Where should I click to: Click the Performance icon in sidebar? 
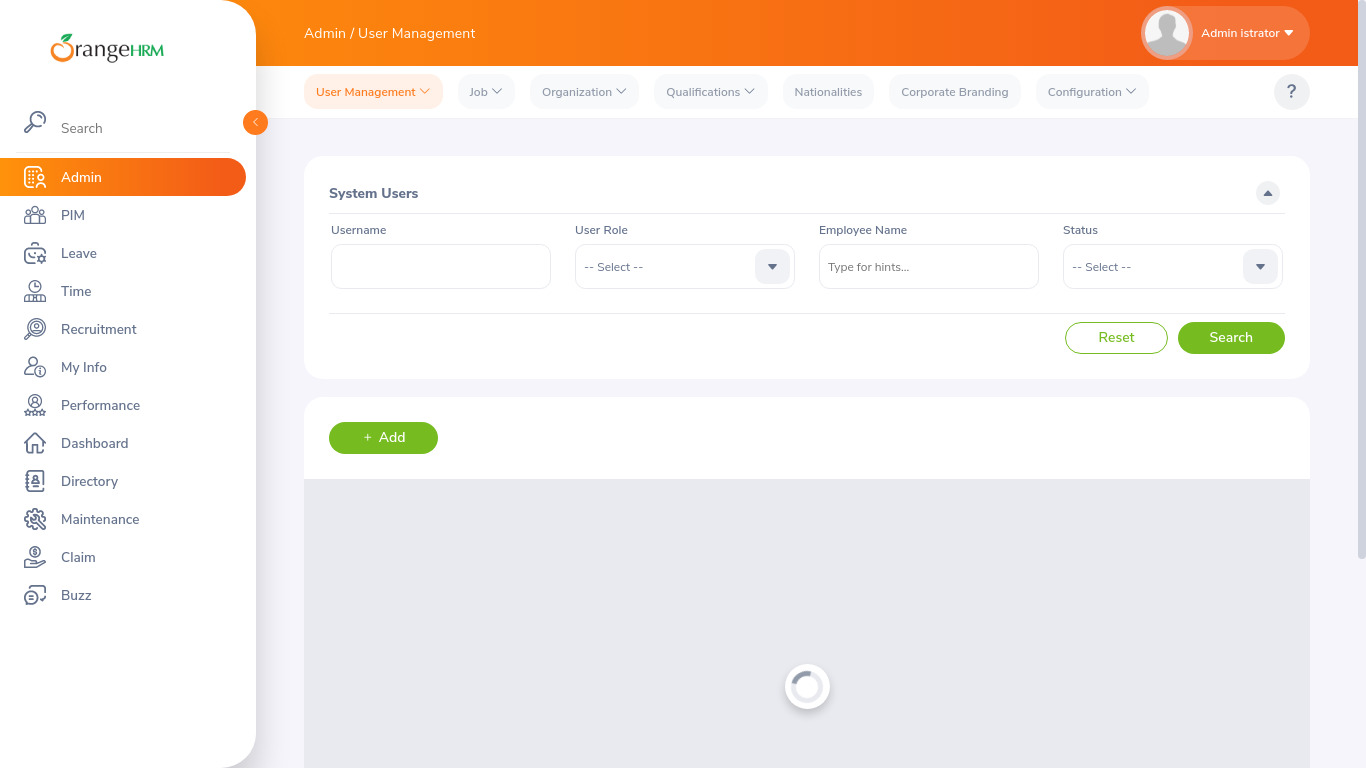click(x=35, y=405)
